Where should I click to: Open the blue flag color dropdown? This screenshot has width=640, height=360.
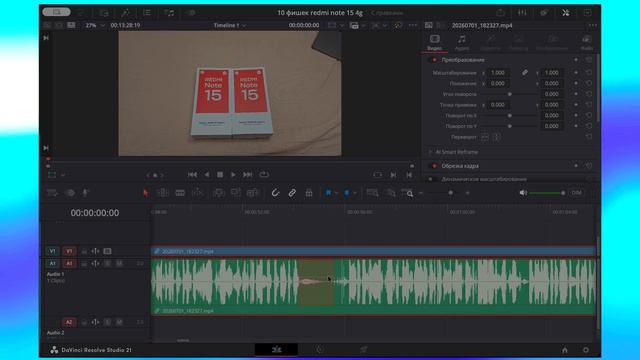[x=336, y=193]
